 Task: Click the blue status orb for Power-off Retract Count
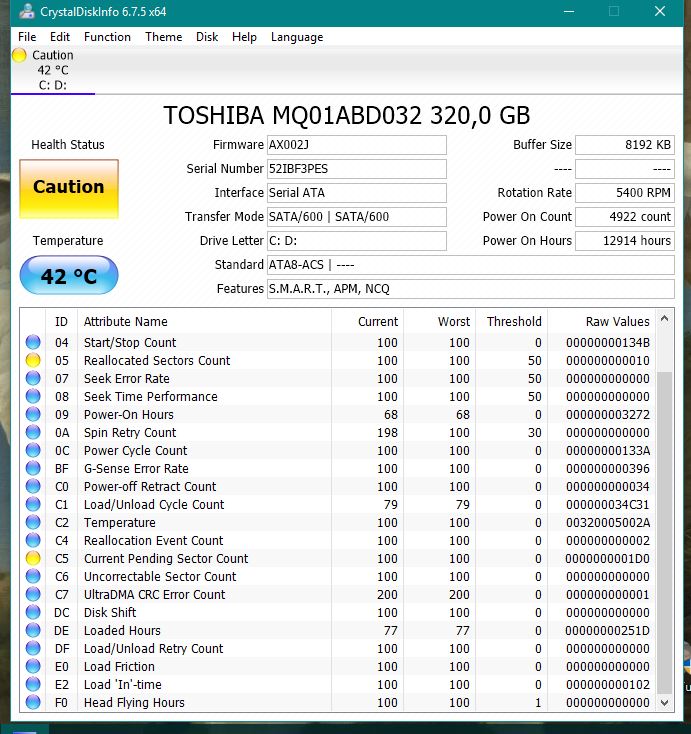pyautogui.click(x=33, y=486)
